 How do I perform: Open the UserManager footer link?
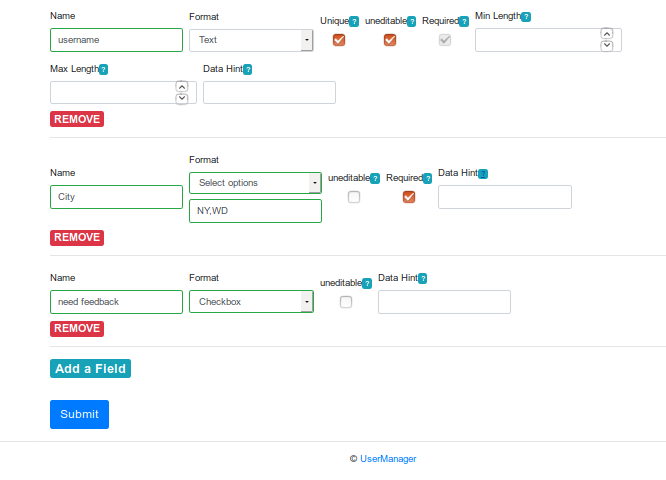click(388, 459)
